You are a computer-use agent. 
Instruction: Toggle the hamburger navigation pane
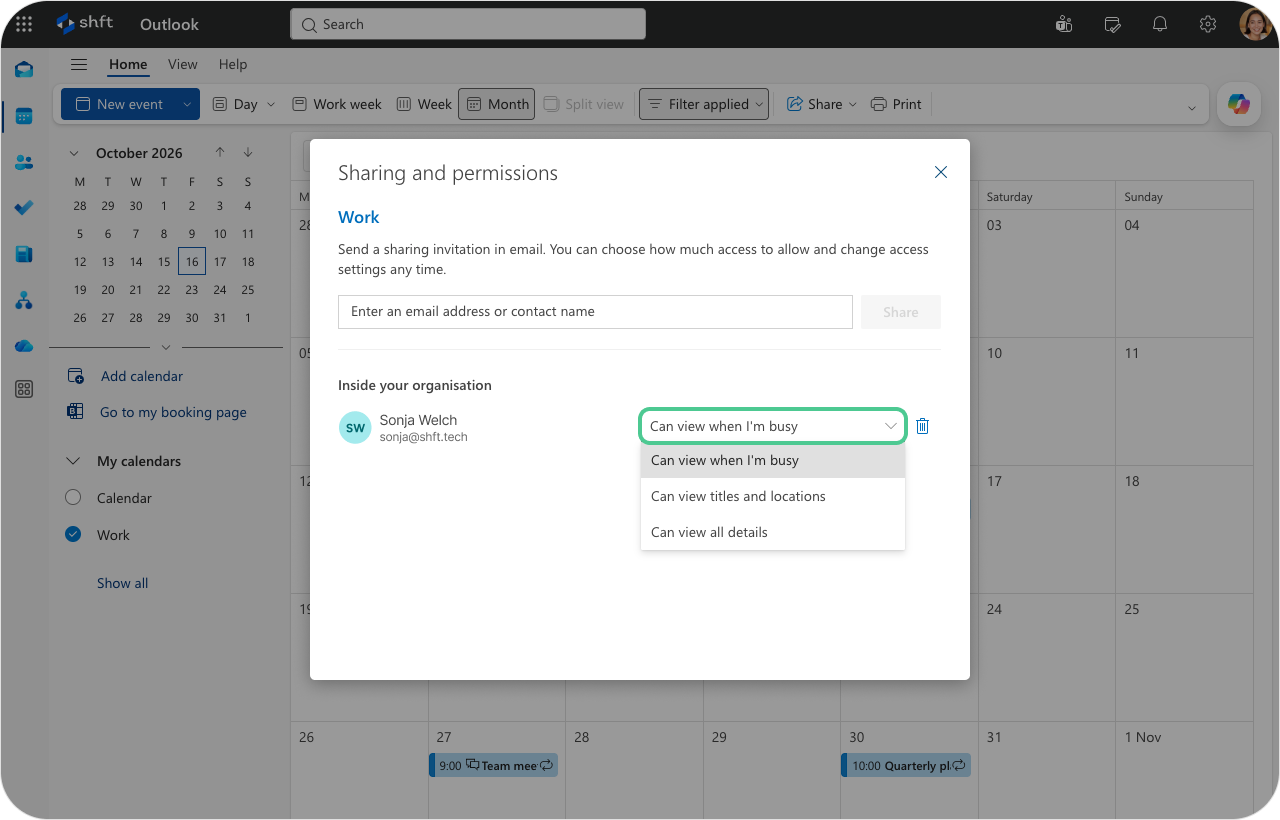click(x=79, y=65)
